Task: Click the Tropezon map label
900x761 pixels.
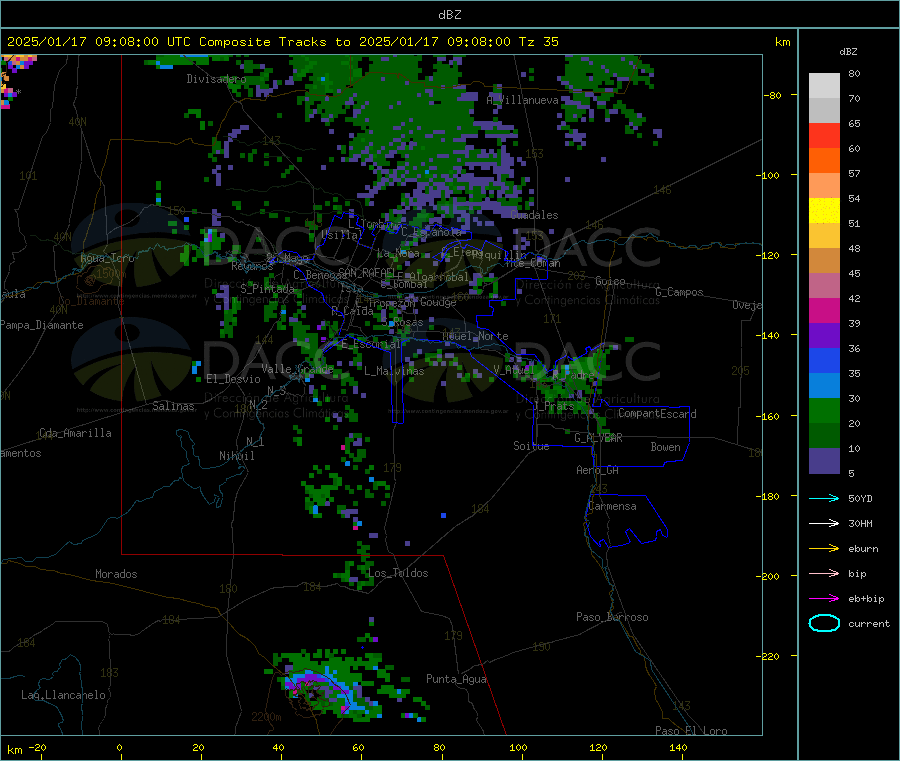Action: (x=391, y=302)
